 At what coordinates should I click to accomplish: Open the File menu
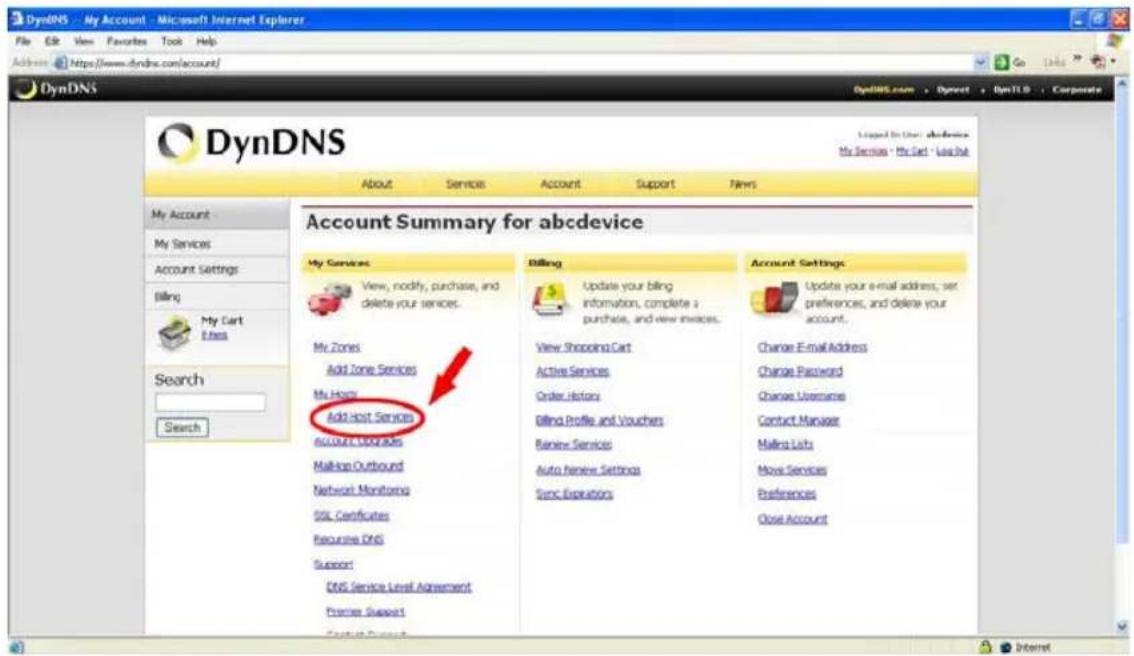coord(23,41)
